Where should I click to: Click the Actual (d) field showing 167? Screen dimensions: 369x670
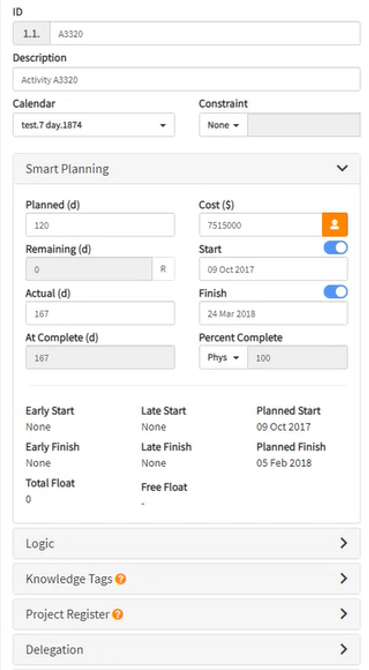pos(100,313)
